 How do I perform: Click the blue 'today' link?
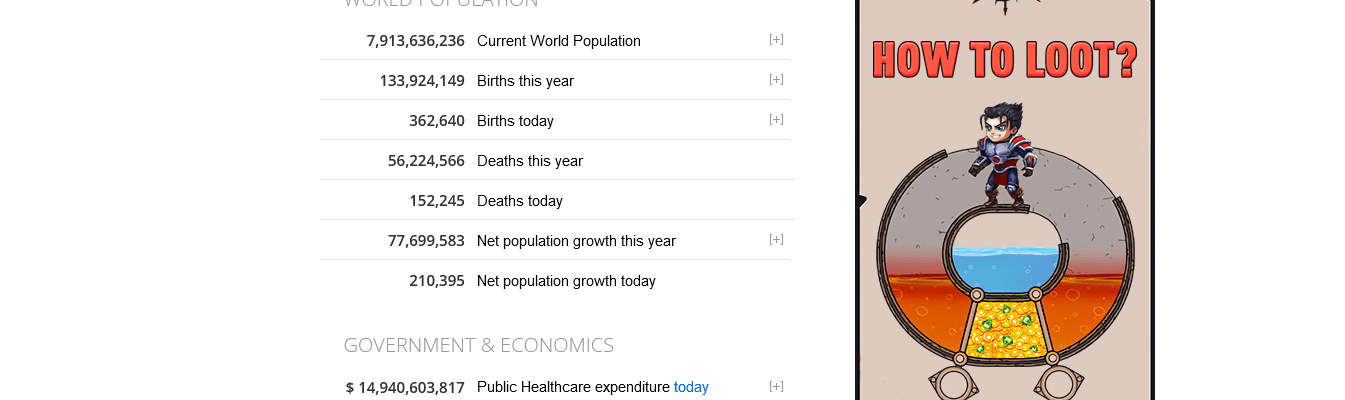[x=691, y=387]
